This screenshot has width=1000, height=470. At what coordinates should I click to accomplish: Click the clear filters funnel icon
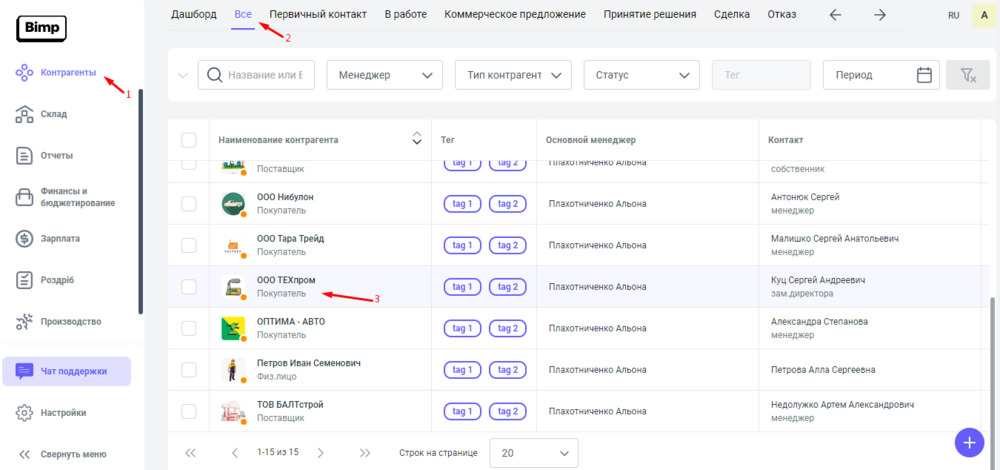tap(966, 75)
